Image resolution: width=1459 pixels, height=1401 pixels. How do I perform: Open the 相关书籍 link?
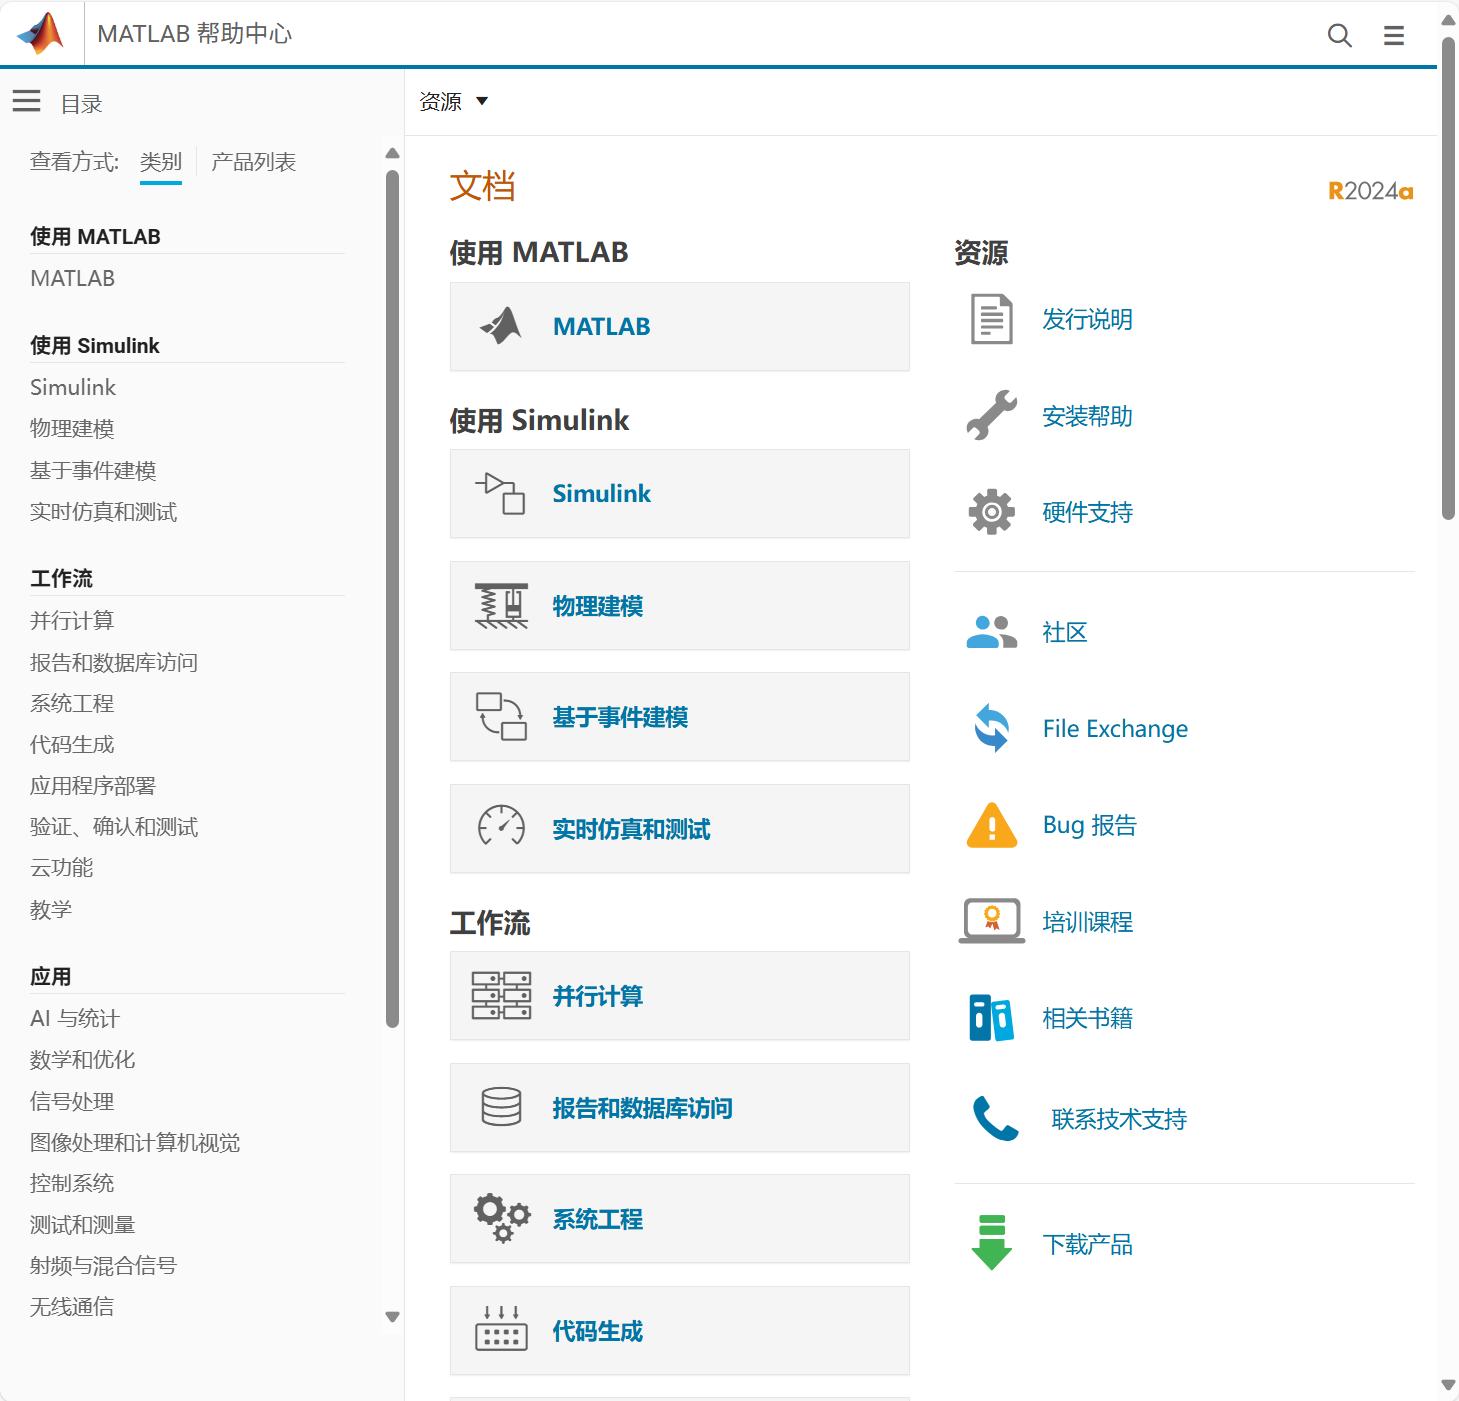(1087, 1018)
